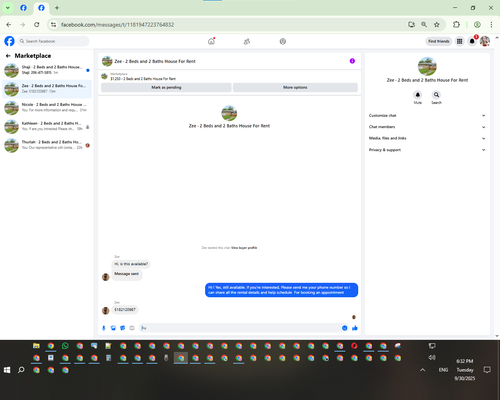Open the Windows Start menu
This screenshot has width=500, height=400.
[7, 370]
